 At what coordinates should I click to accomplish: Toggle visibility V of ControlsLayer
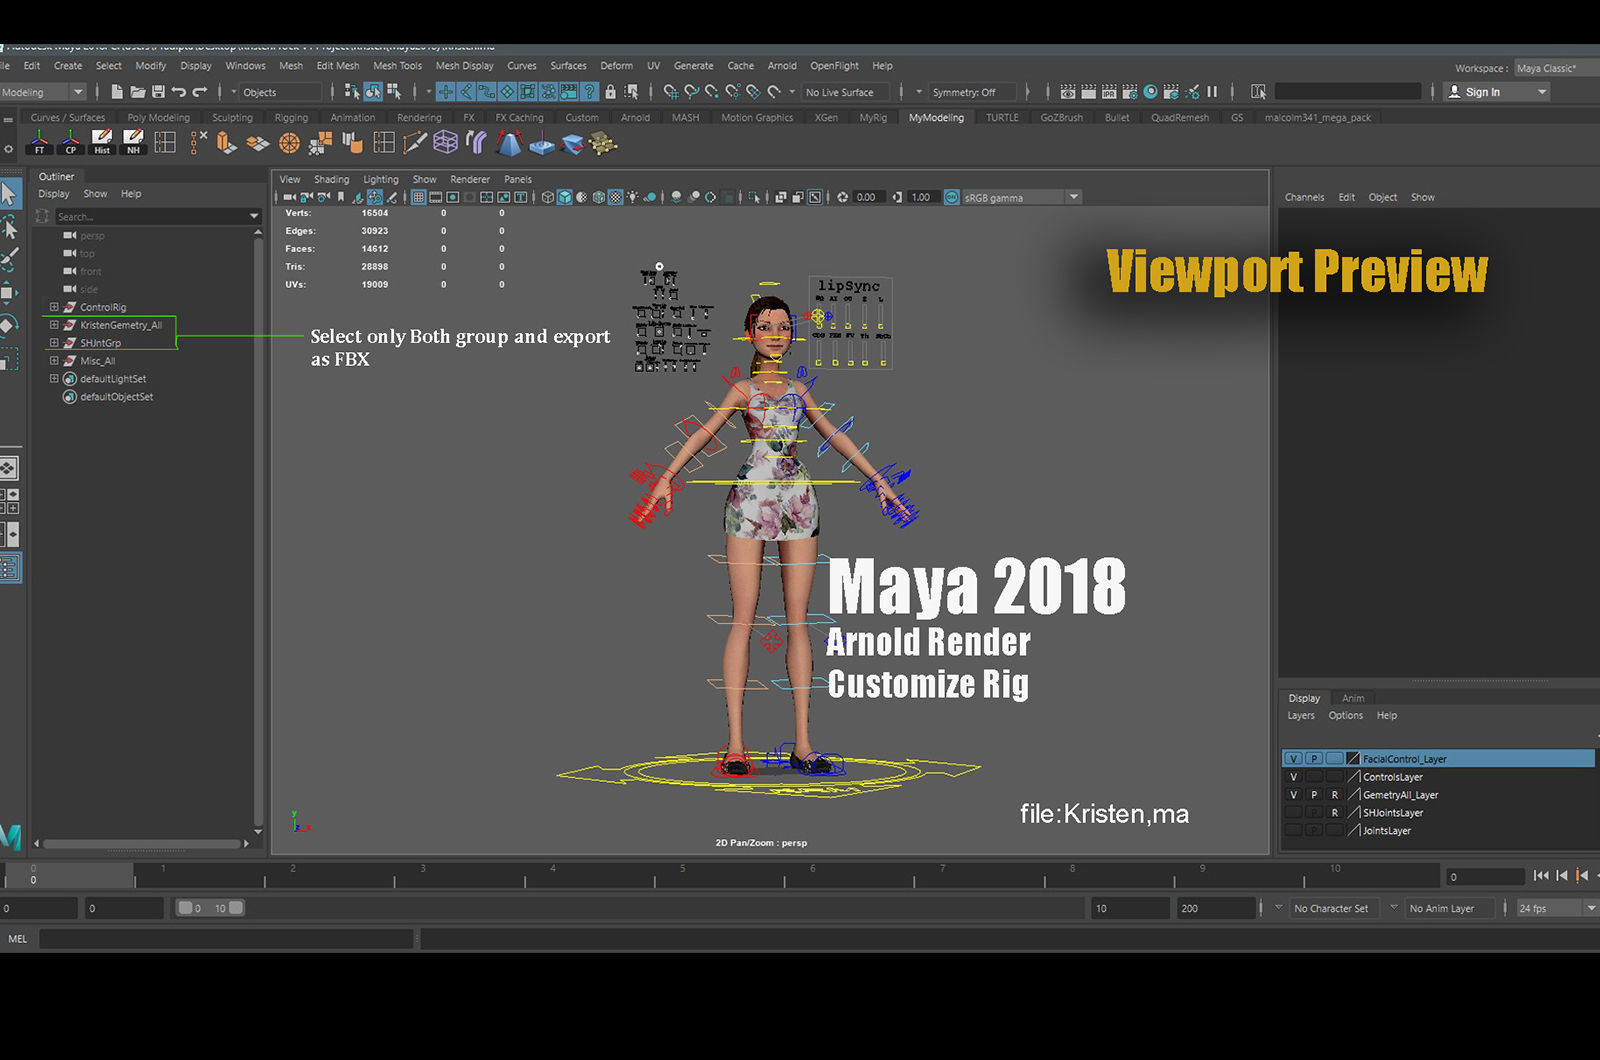[x=1293, y=777]
